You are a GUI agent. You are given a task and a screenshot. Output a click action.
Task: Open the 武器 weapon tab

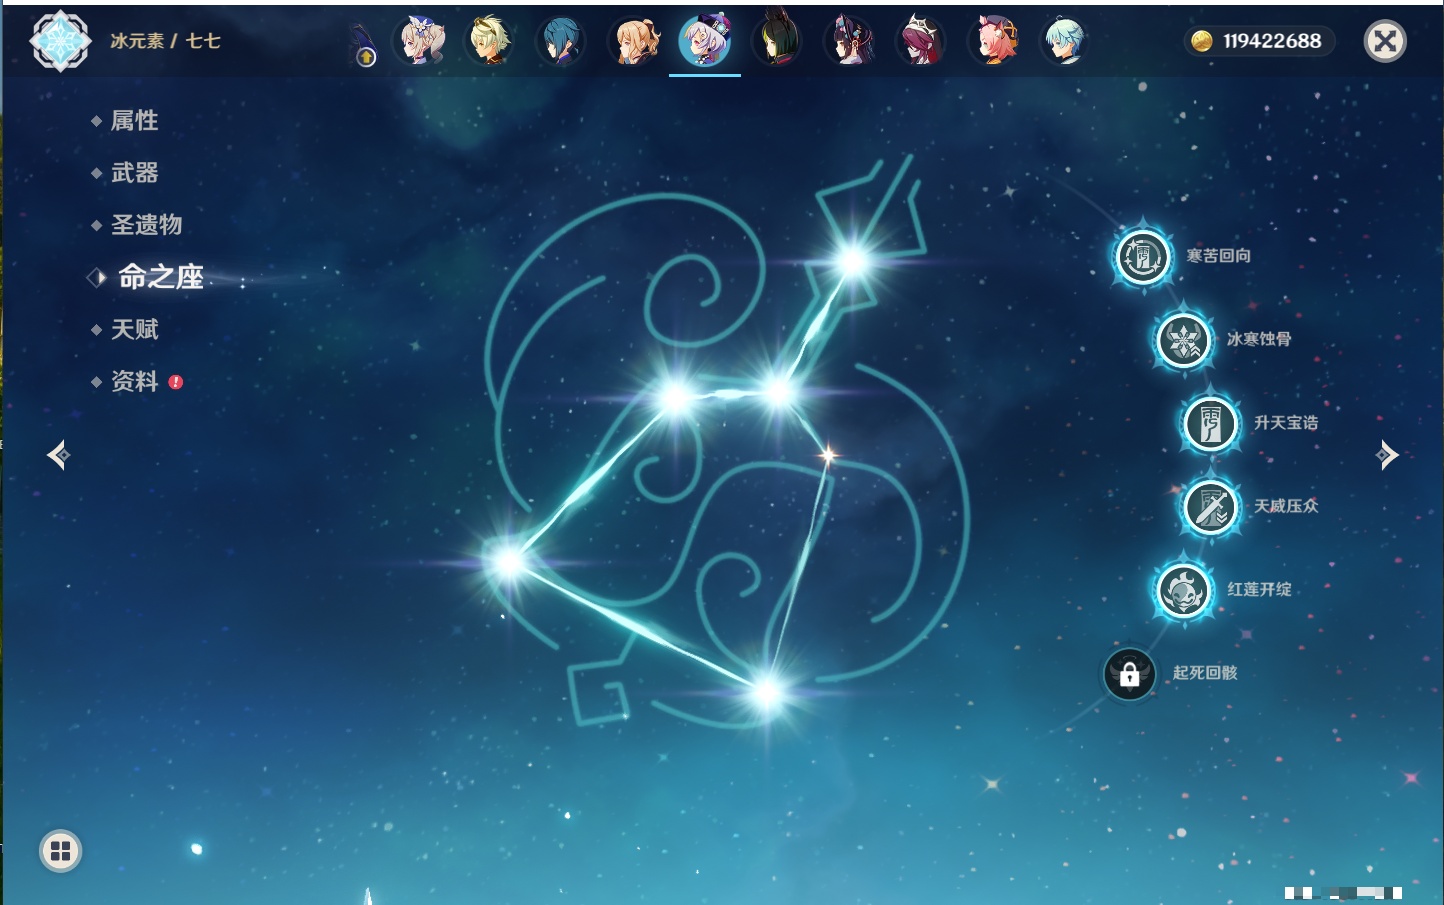pos(134,173)
